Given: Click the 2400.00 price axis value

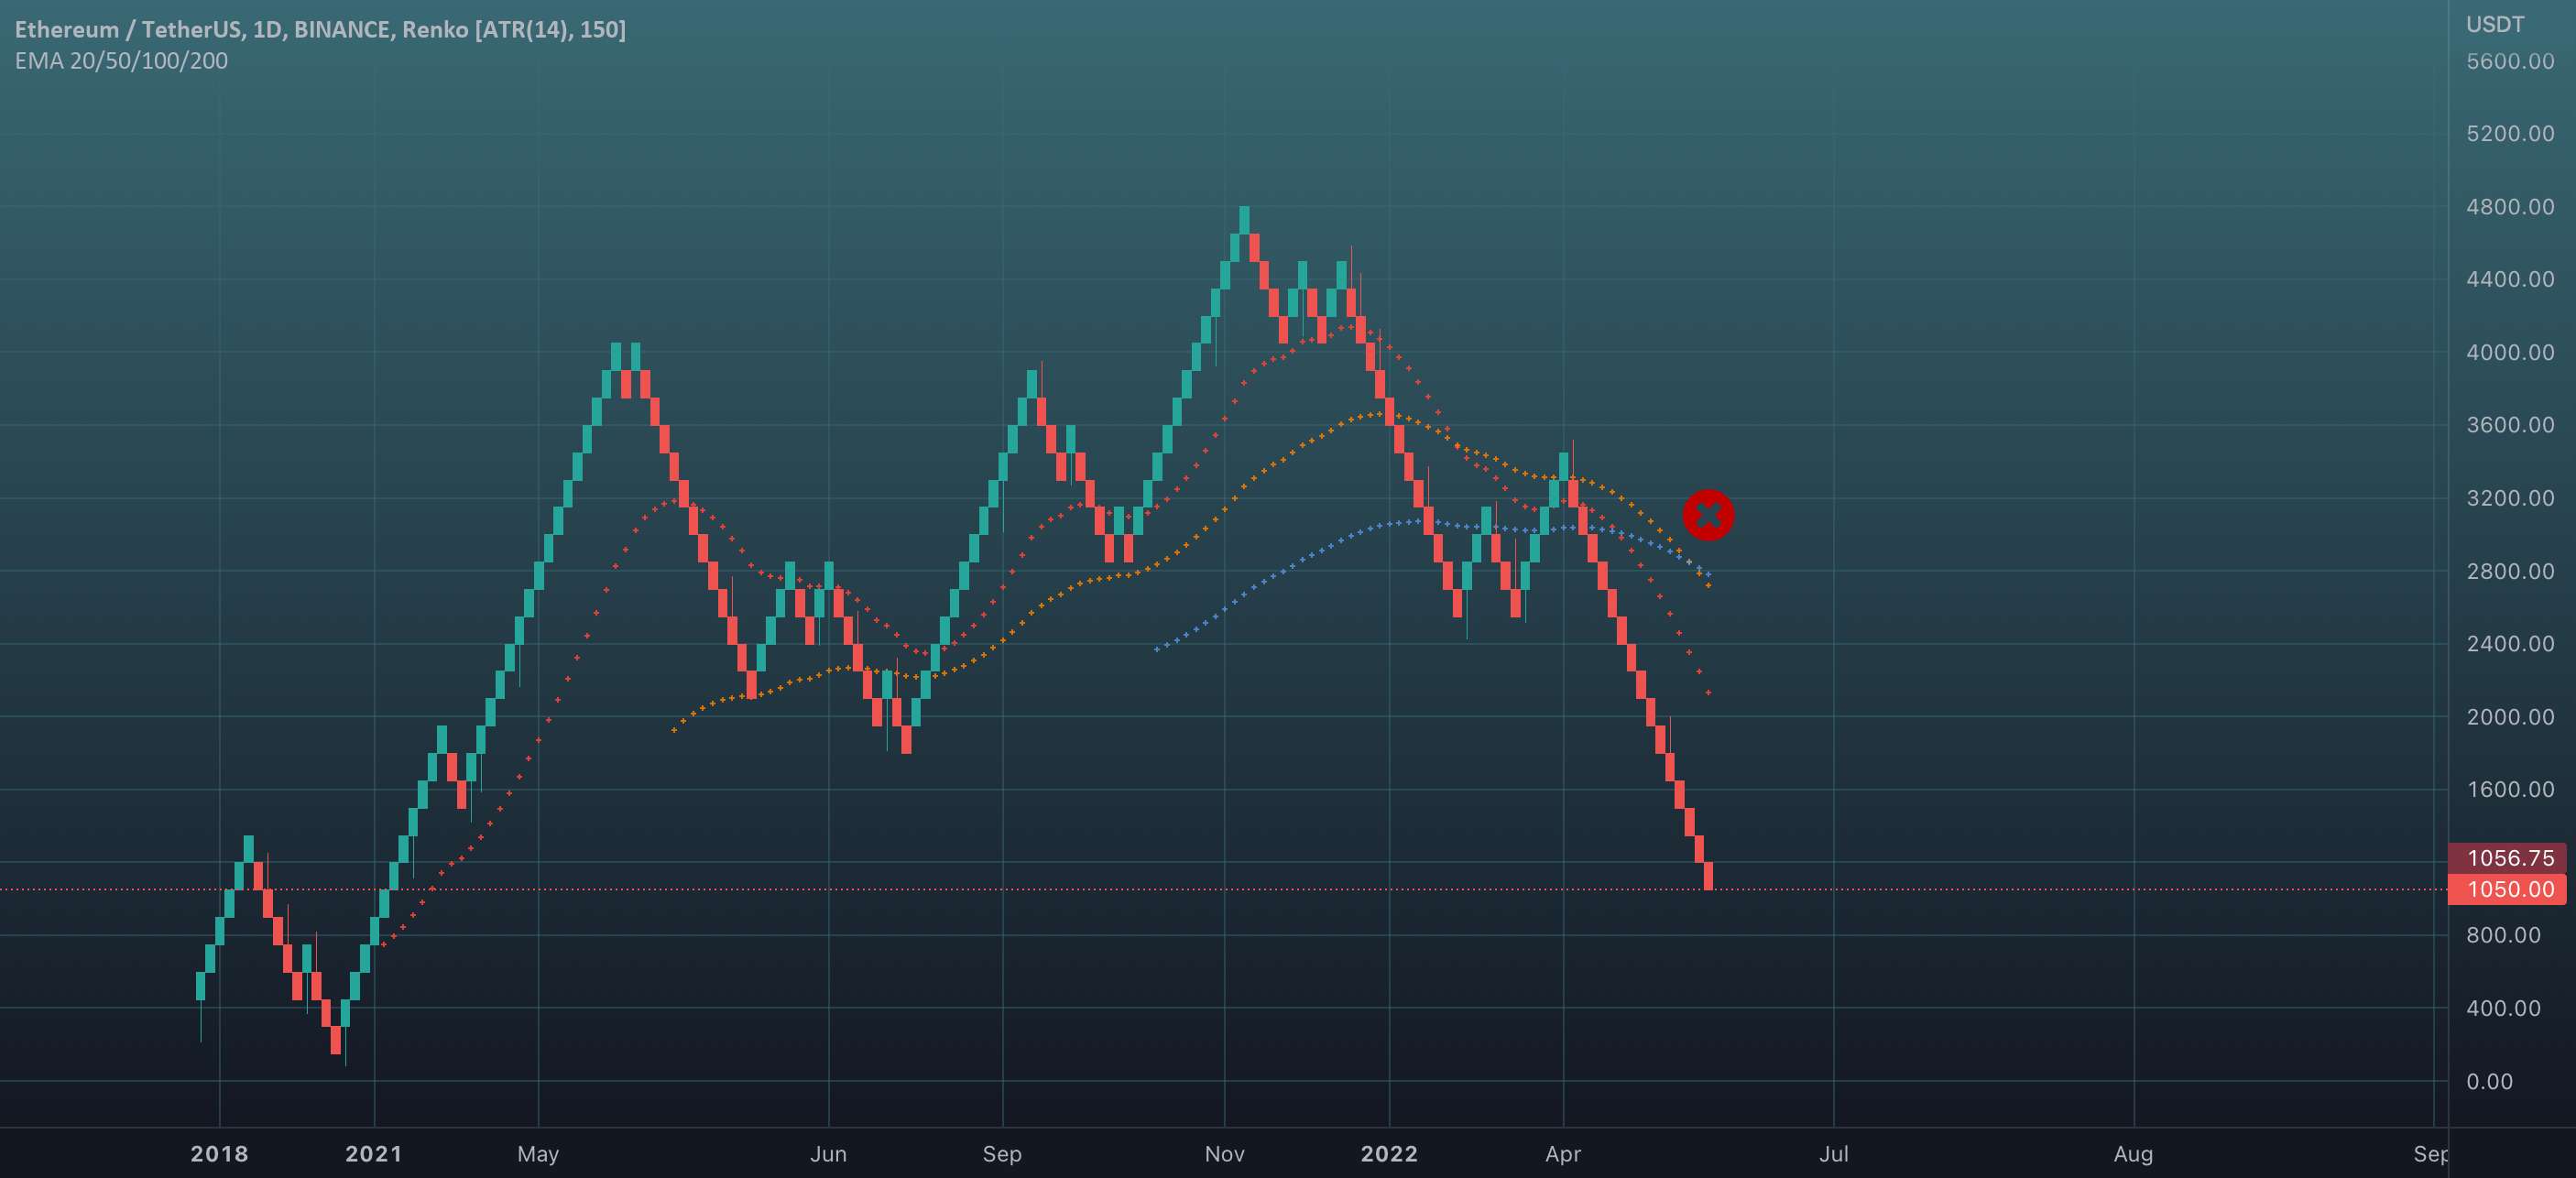Looking at the screenshot, I should pos(2510,643).
